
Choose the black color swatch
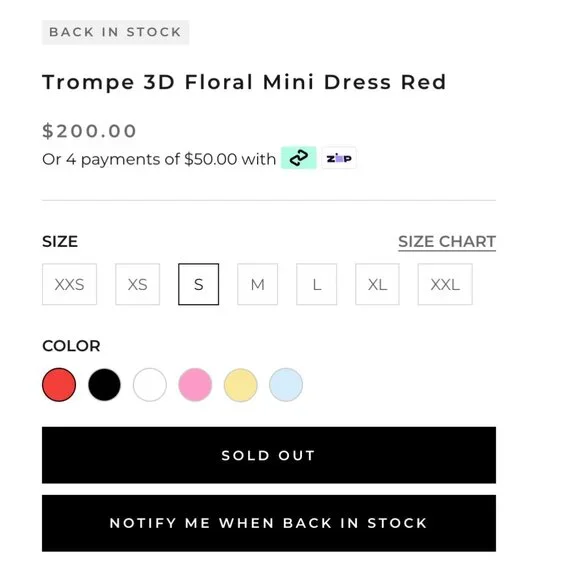click(x=104, y=385)
